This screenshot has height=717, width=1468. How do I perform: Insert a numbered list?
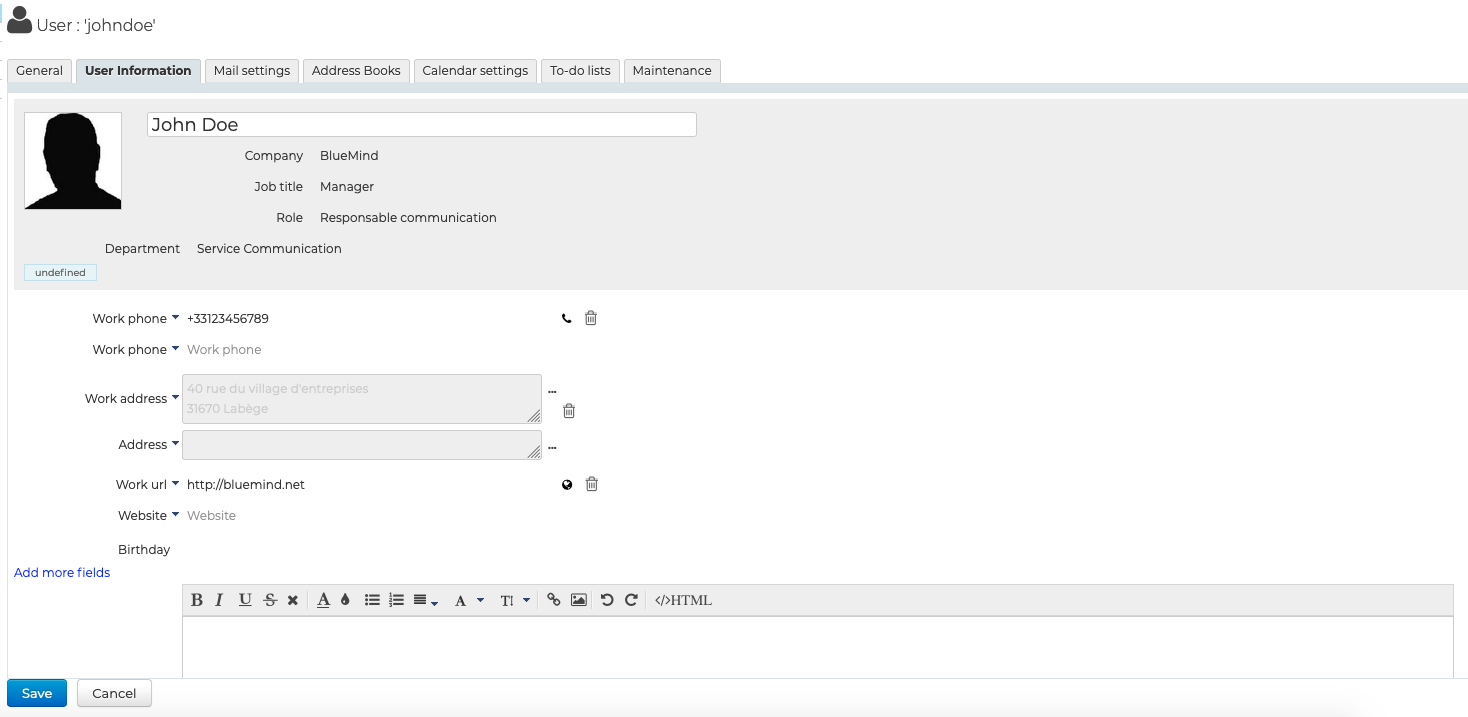pos(396,600)
